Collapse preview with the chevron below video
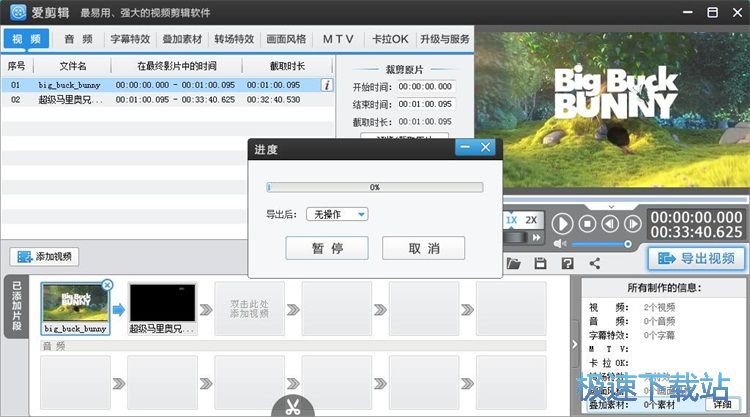750x417 pixels. (x=611, y=207)
